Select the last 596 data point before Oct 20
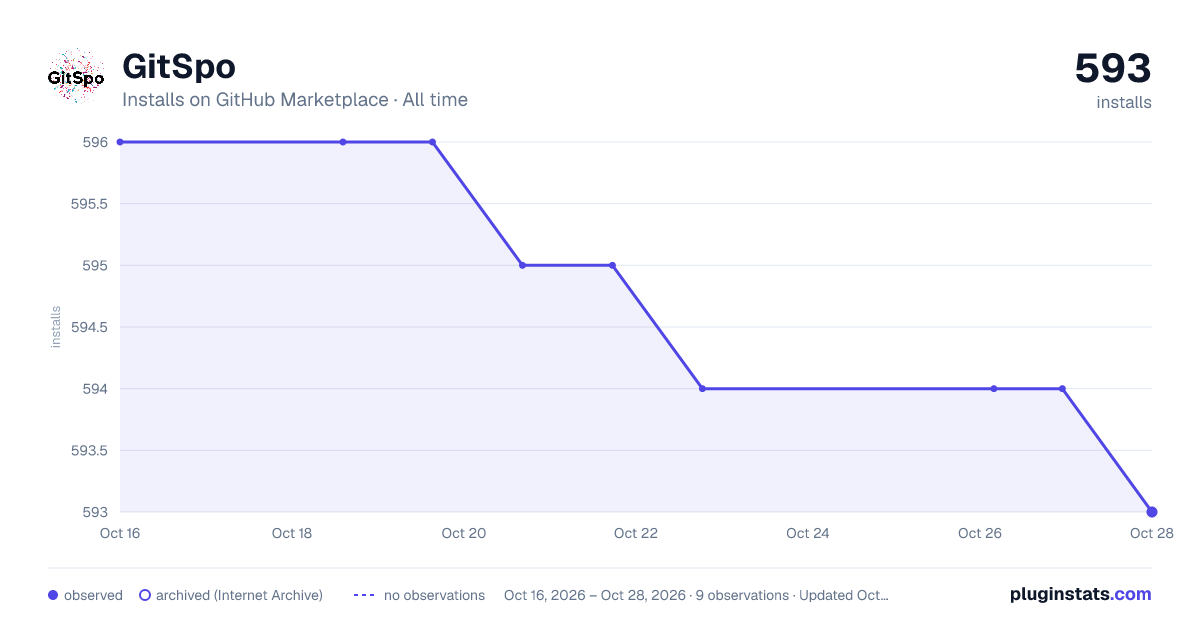The width and height of the screenshot is (1200, 630). coord(432,142)
